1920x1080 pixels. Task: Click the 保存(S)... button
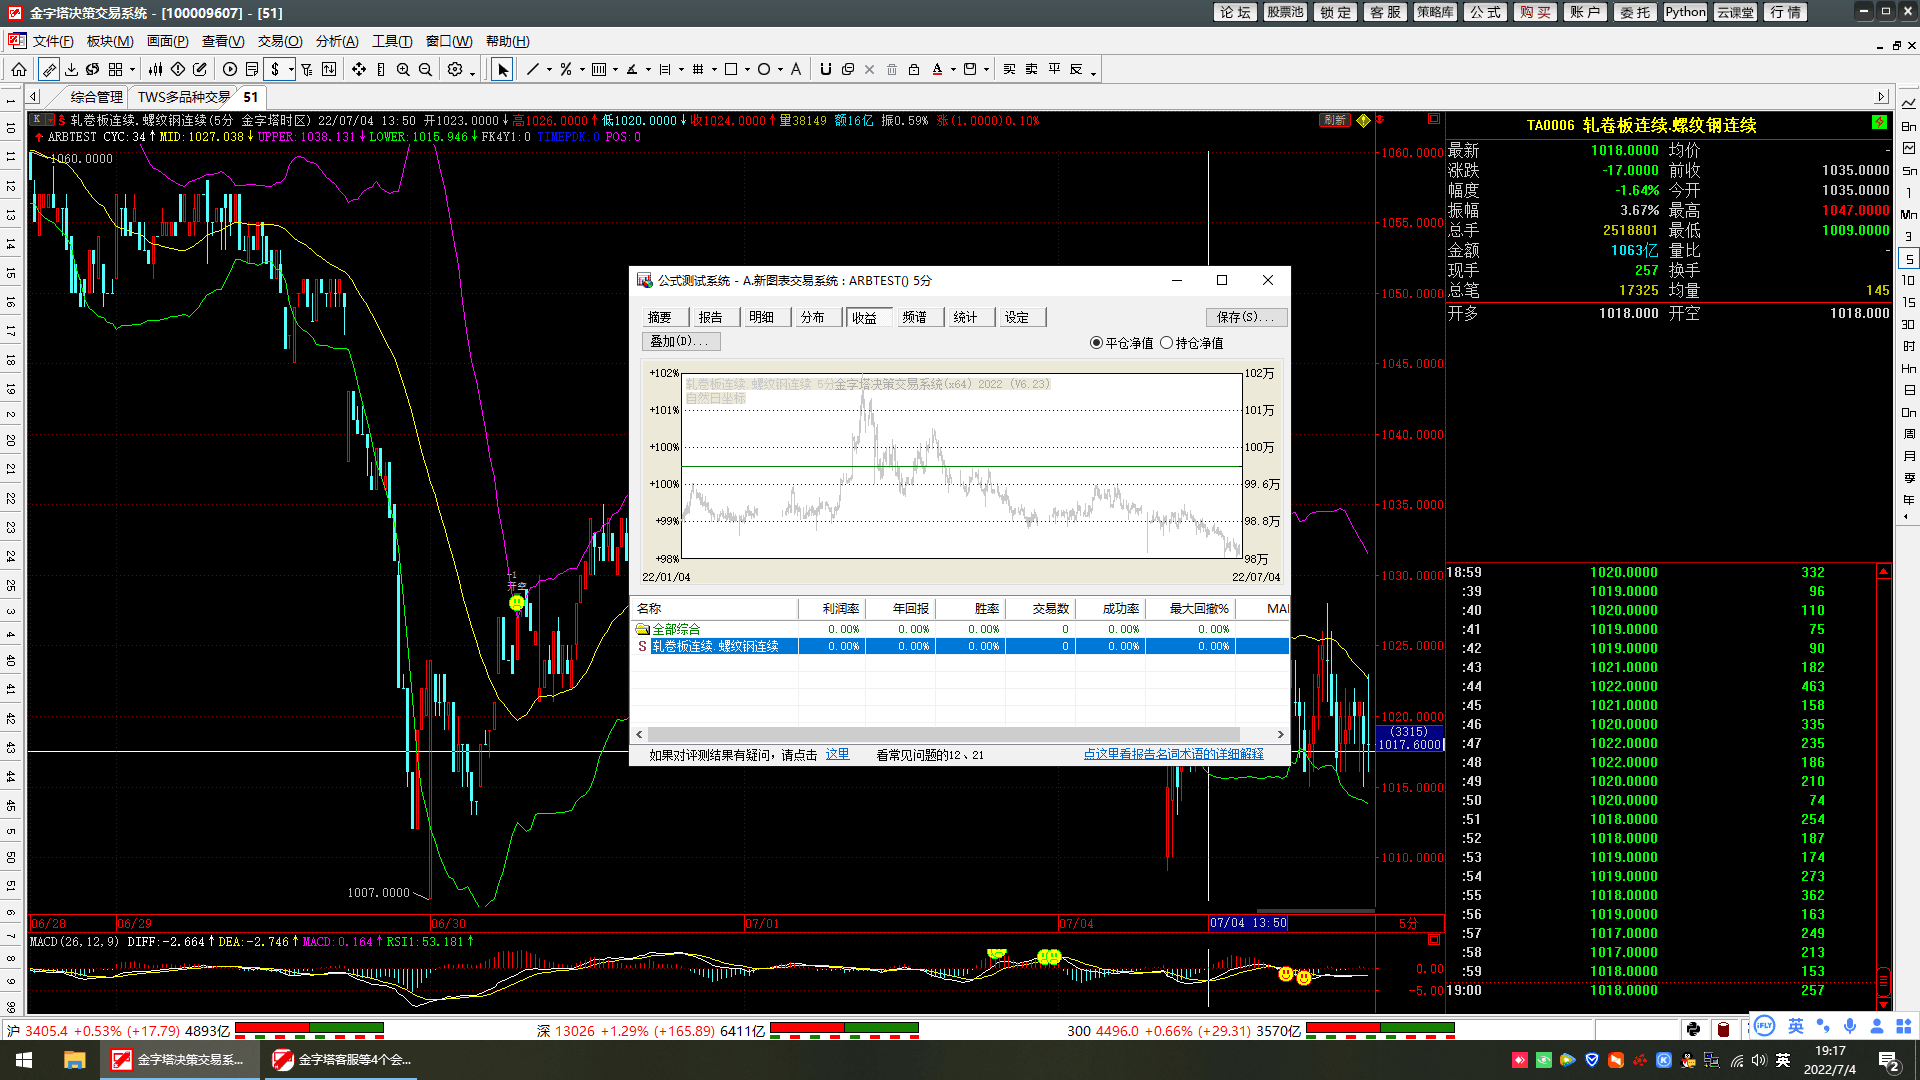coord(1245,317)
